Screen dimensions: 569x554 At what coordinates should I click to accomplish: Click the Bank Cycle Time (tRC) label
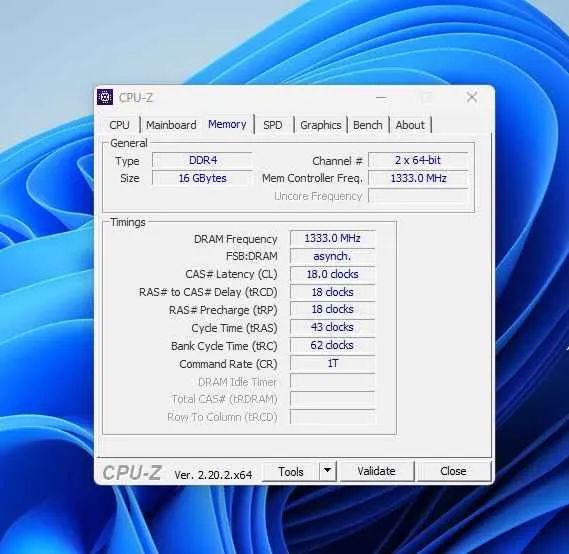click(224, 346)
